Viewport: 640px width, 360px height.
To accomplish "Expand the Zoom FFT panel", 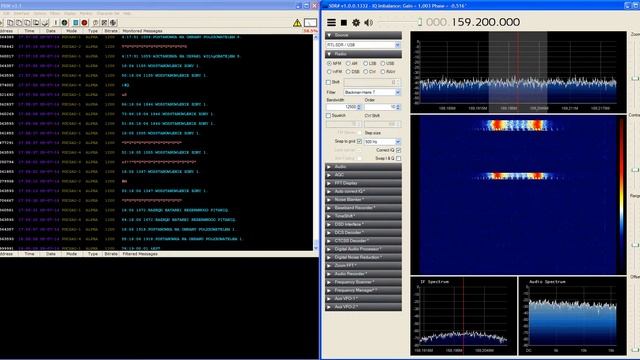I will 363,265.
